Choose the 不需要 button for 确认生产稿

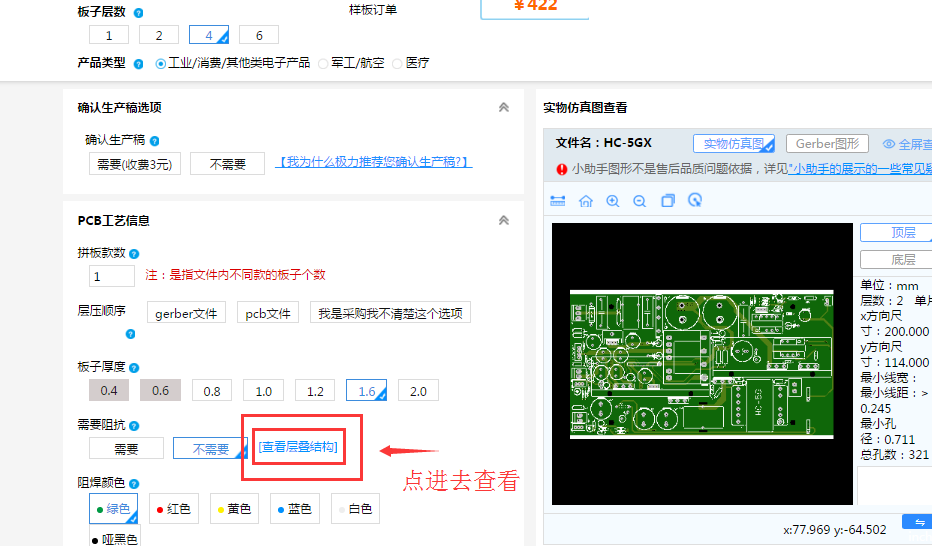[228, 164]
